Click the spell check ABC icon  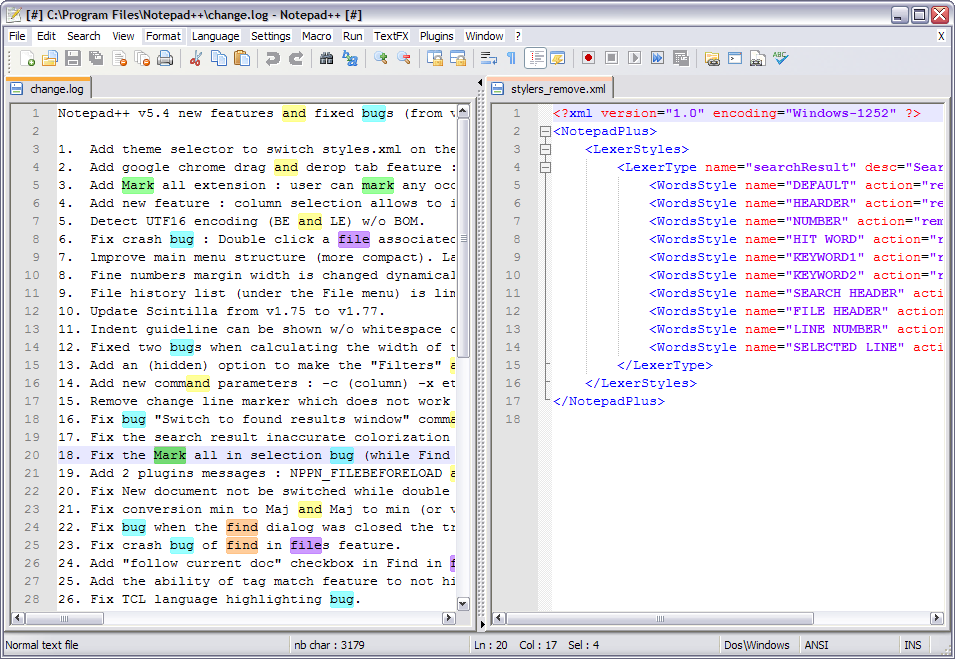point(781,59)
